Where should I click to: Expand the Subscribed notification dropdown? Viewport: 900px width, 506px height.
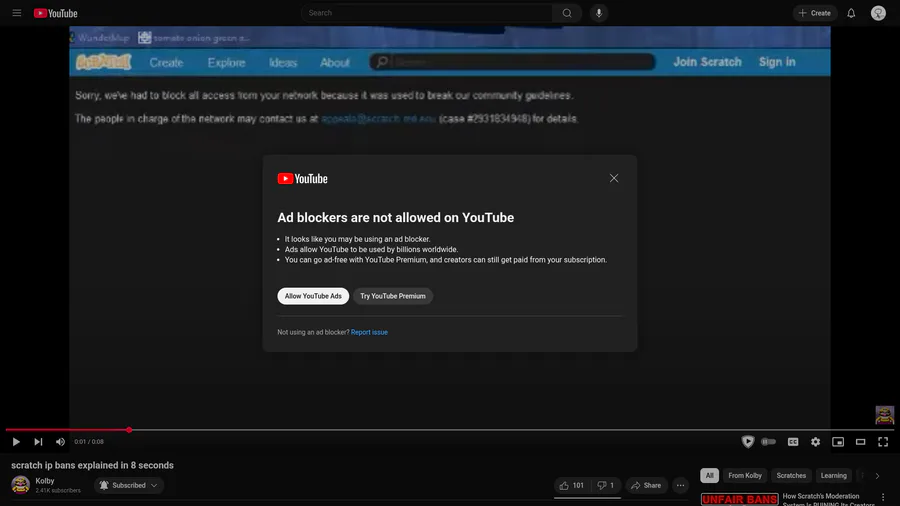click(x=129, y=485)
